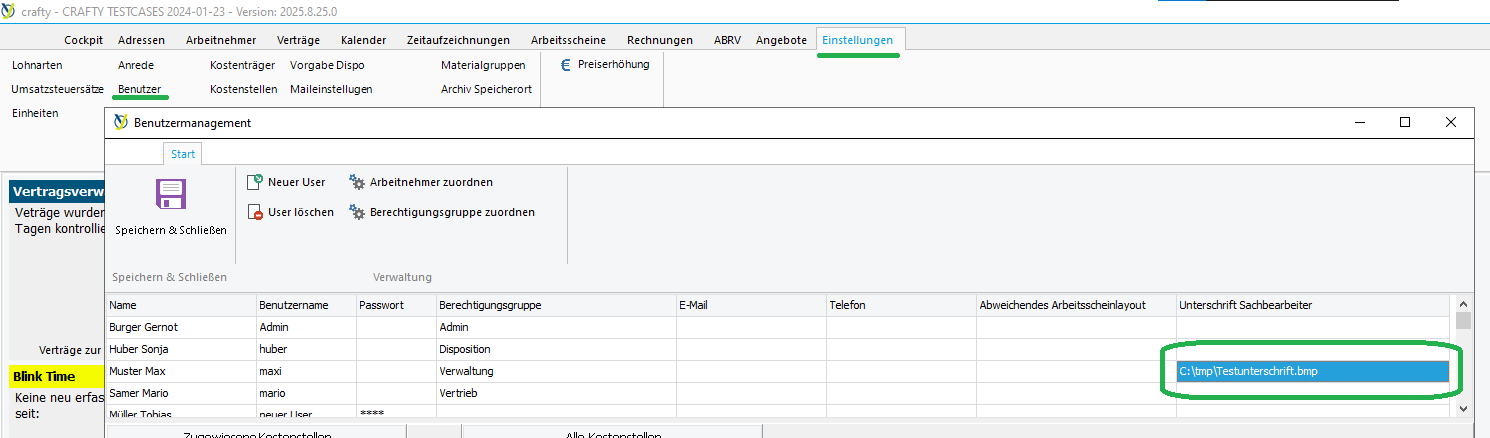Viewport: 1490px width, 438px height.
Task: Maximize the Benutzermanagement window
Action: [x=1405, y=122]
